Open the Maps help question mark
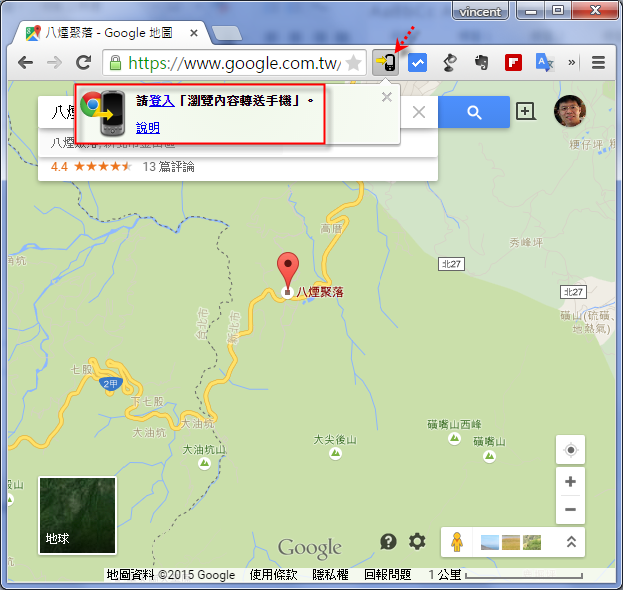 click(x=388, y=541)
